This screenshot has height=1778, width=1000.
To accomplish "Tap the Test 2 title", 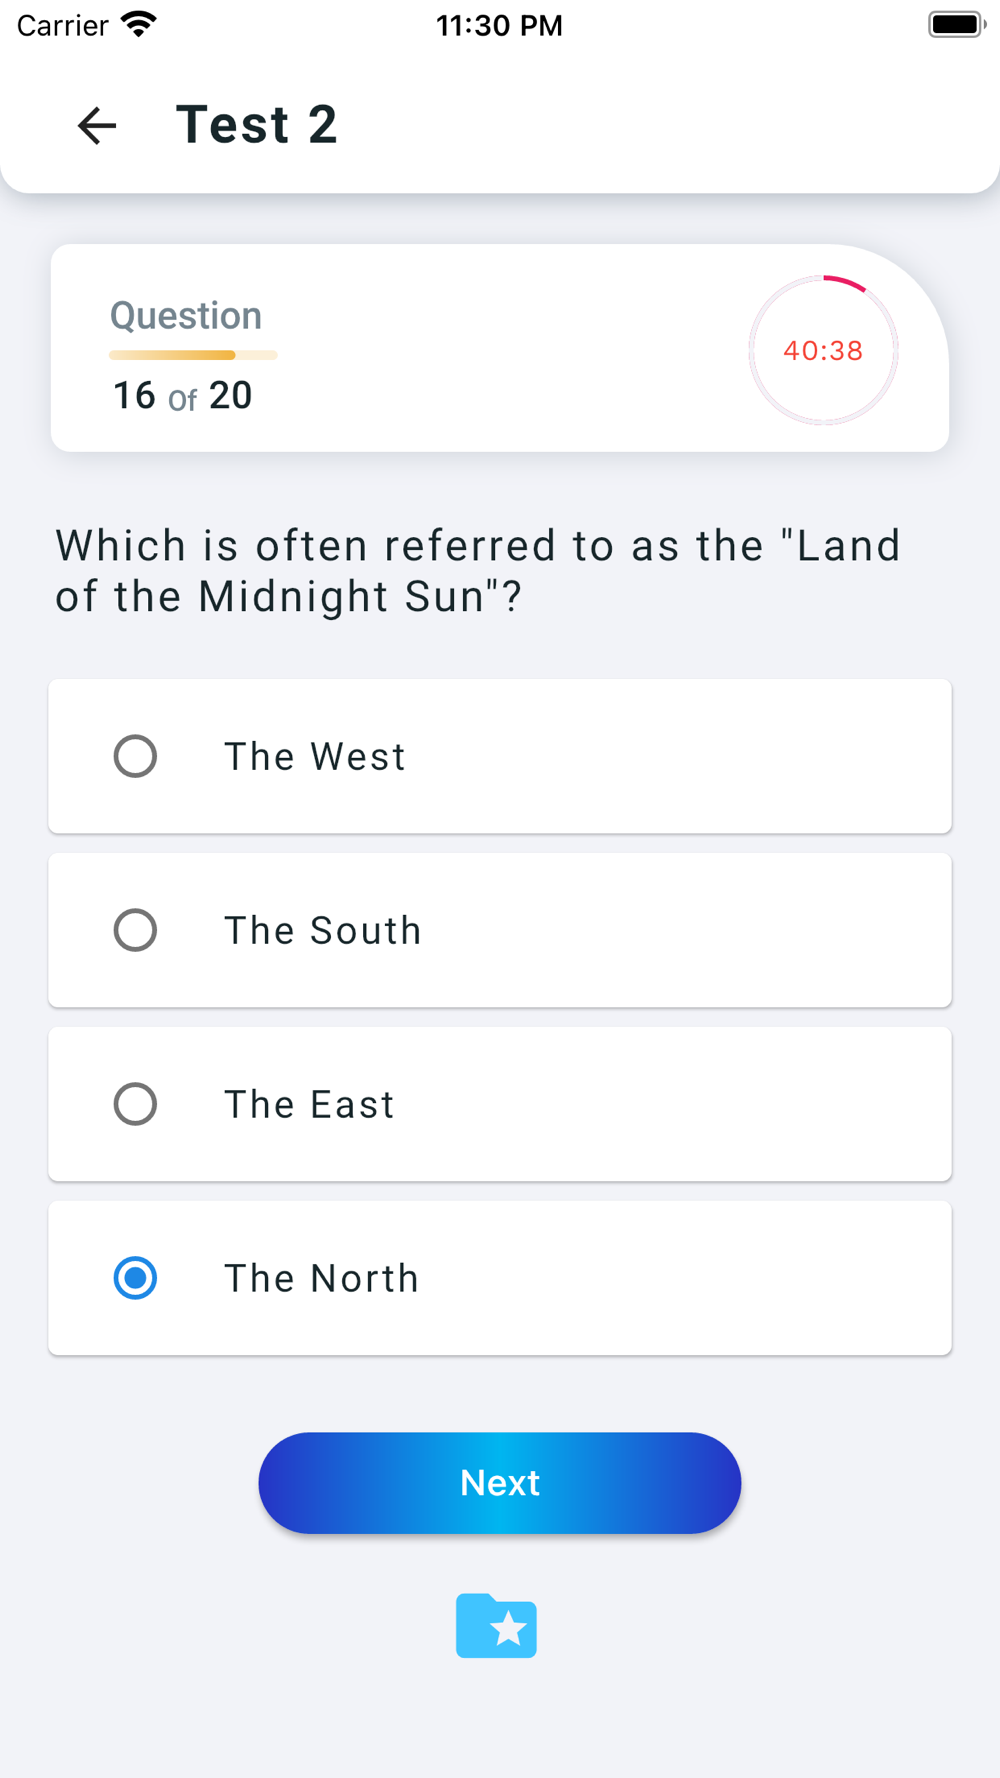I will click(257, 125).
